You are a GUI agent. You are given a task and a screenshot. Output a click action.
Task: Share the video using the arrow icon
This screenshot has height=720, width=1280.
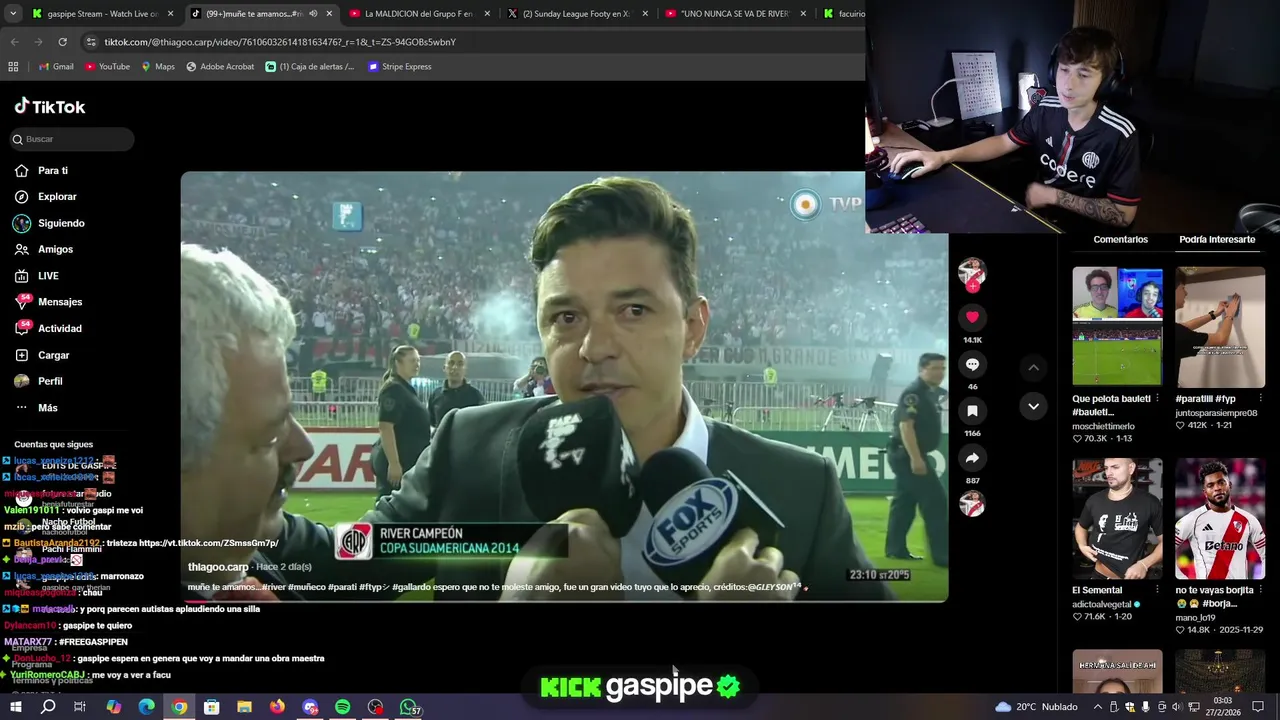pos(972,458)
